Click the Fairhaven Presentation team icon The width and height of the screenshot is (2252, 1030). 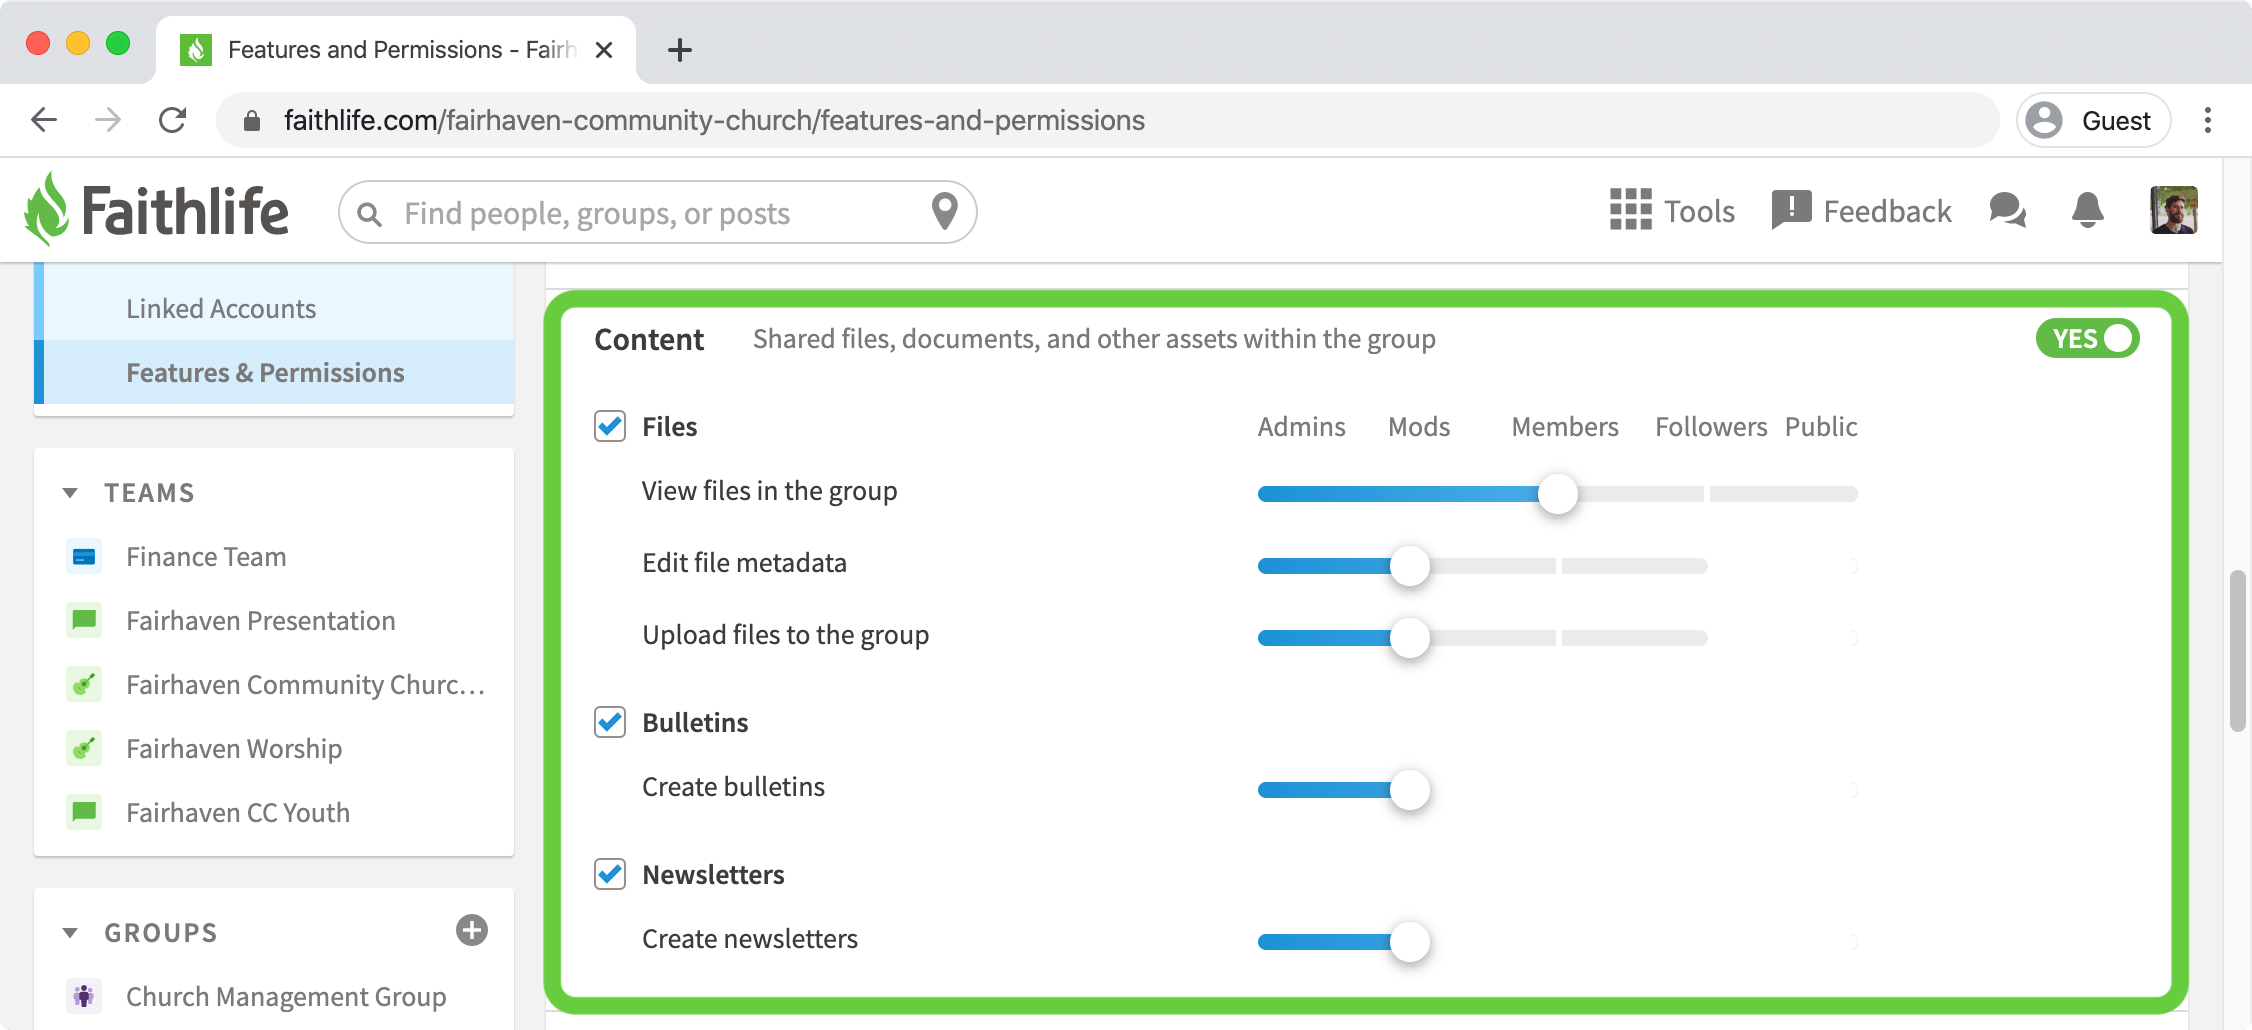[84, 621]
